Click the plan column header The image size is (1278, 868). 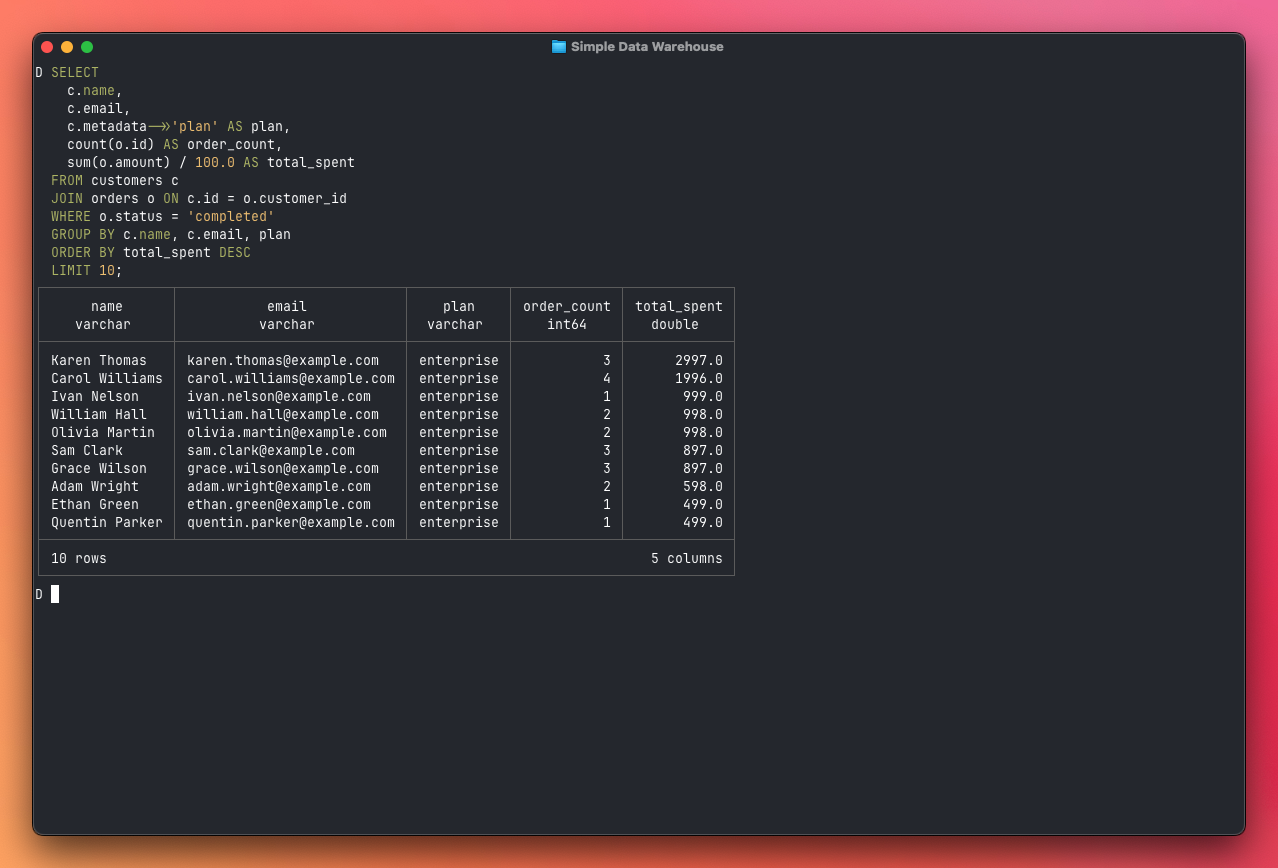tap(459, 307)
